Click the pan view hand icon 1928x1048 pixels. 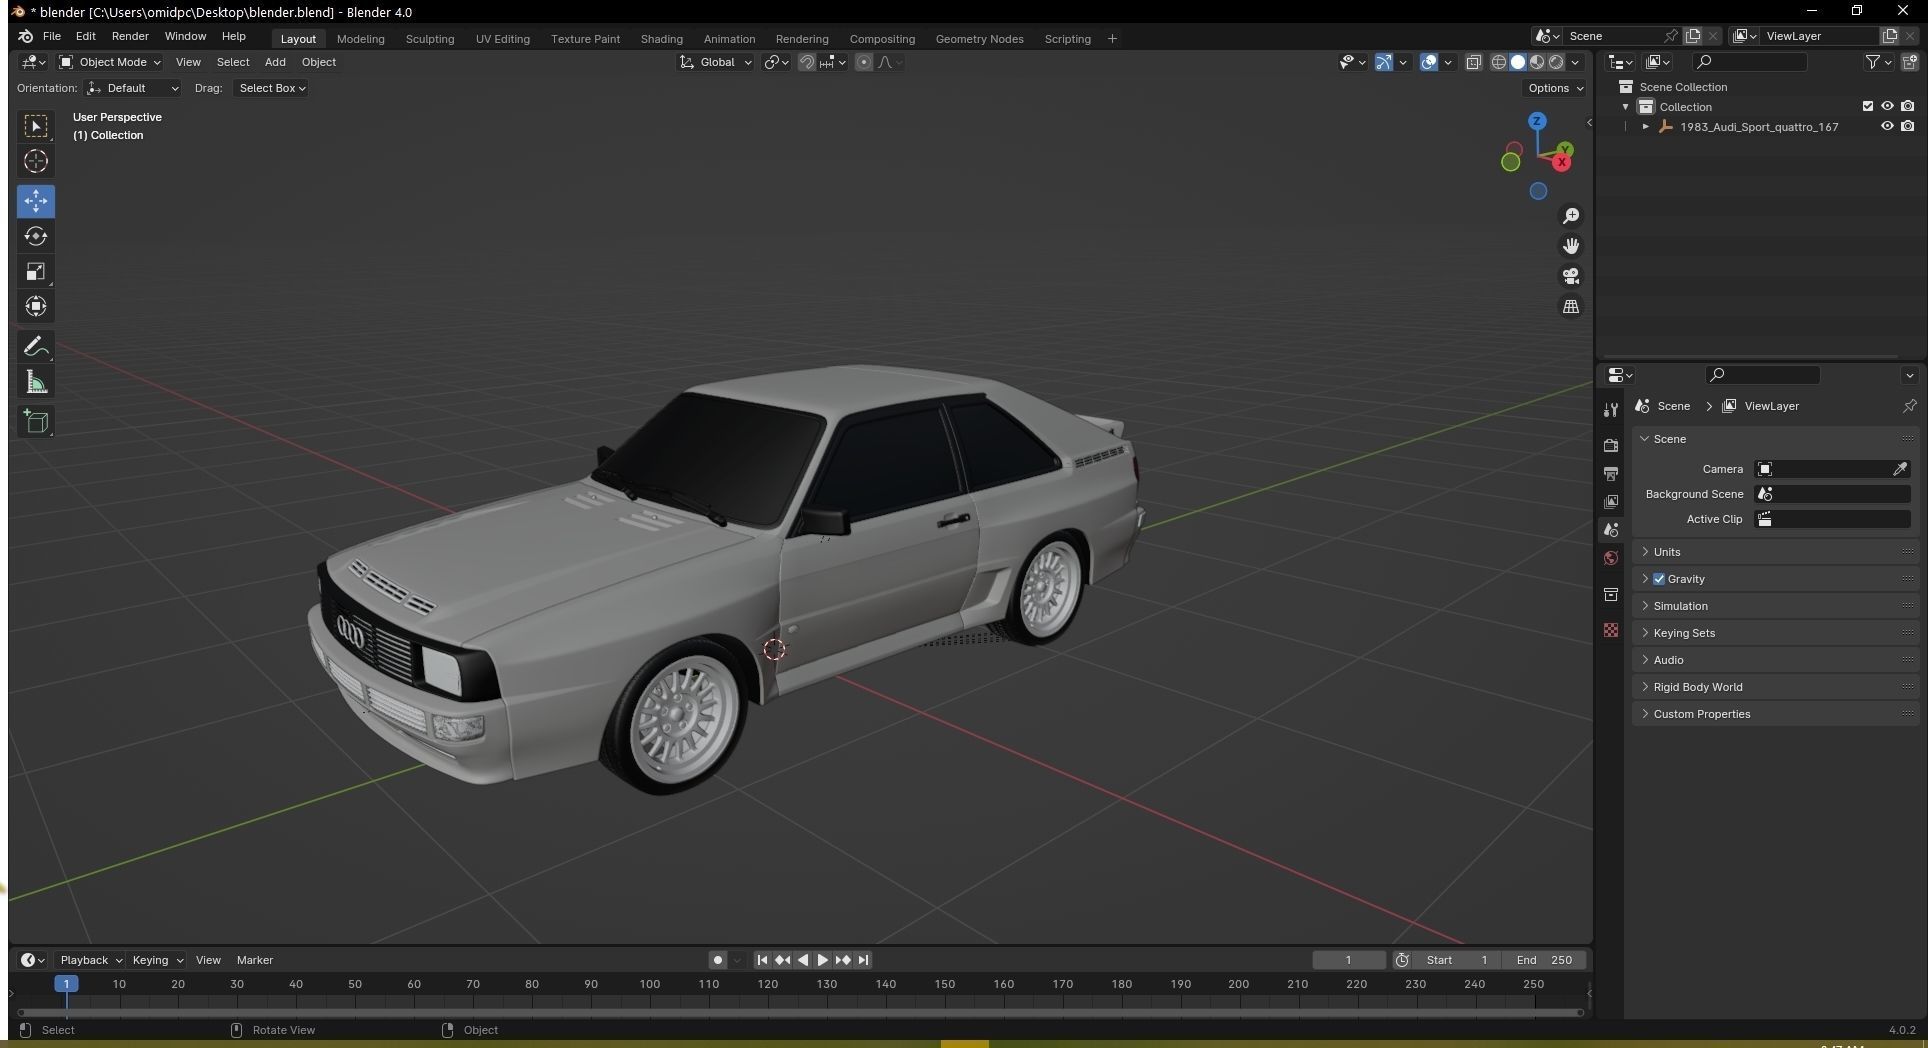point(1571,246)
